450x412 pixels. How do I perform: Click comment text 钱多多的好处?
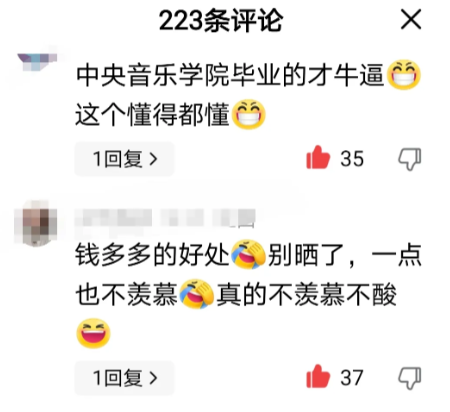(153, 255)
